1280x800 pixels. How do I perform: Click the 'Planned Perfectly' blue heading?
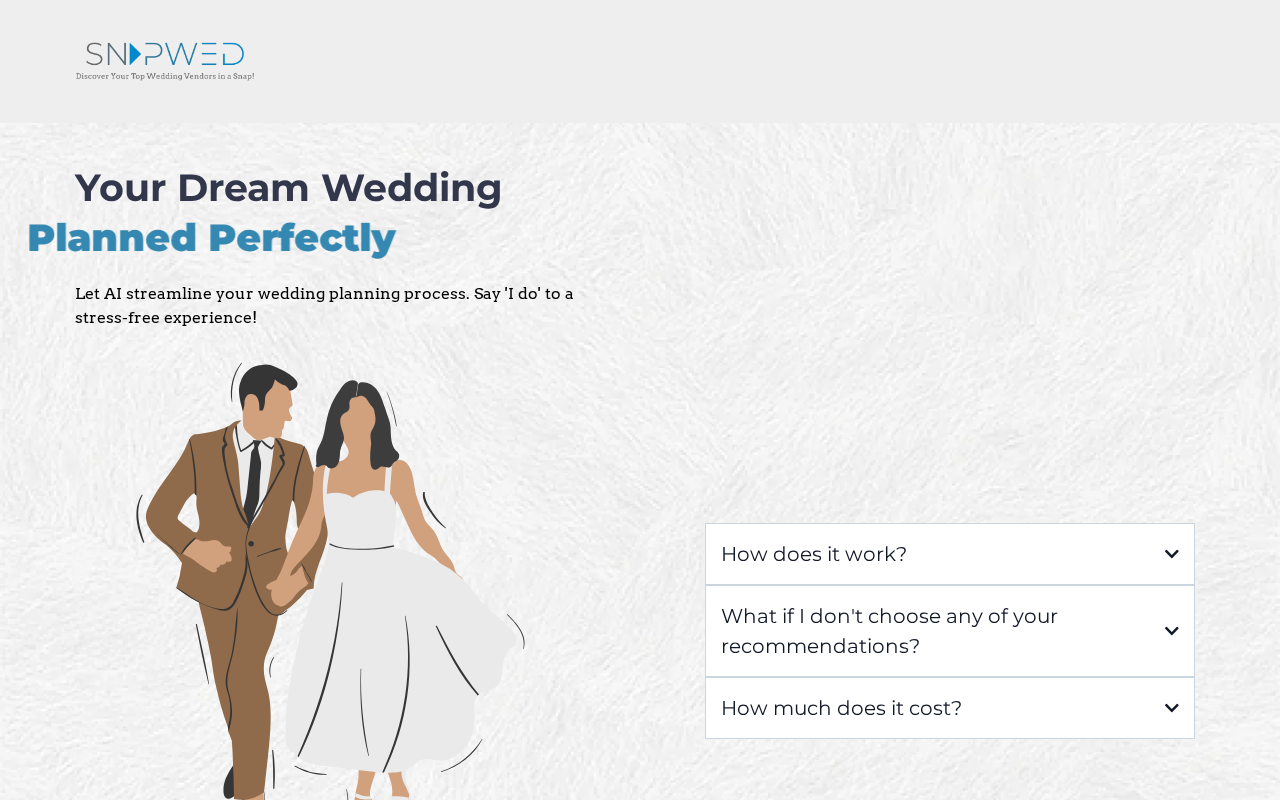click(212, 238)
